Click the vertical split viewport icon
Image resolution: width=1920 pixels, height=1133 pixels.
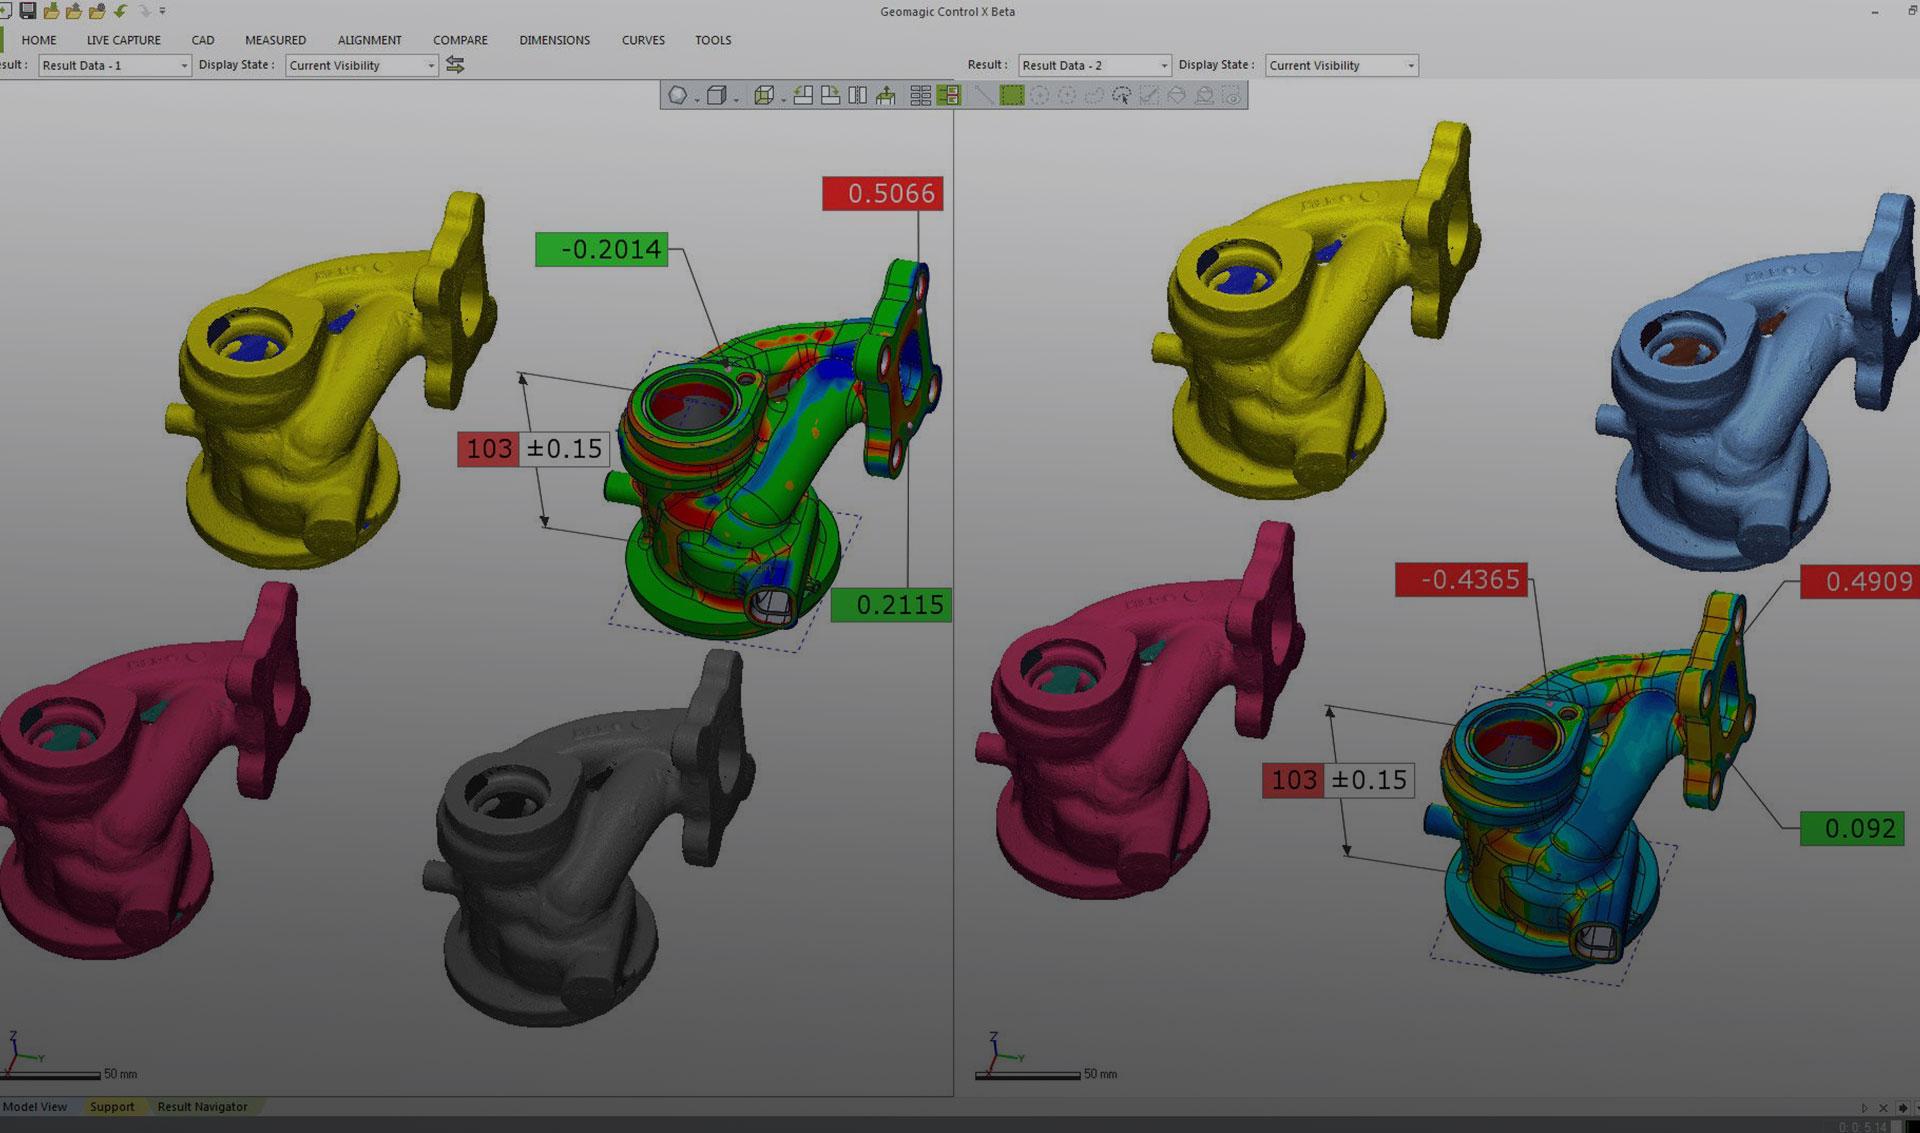[857, 96]
